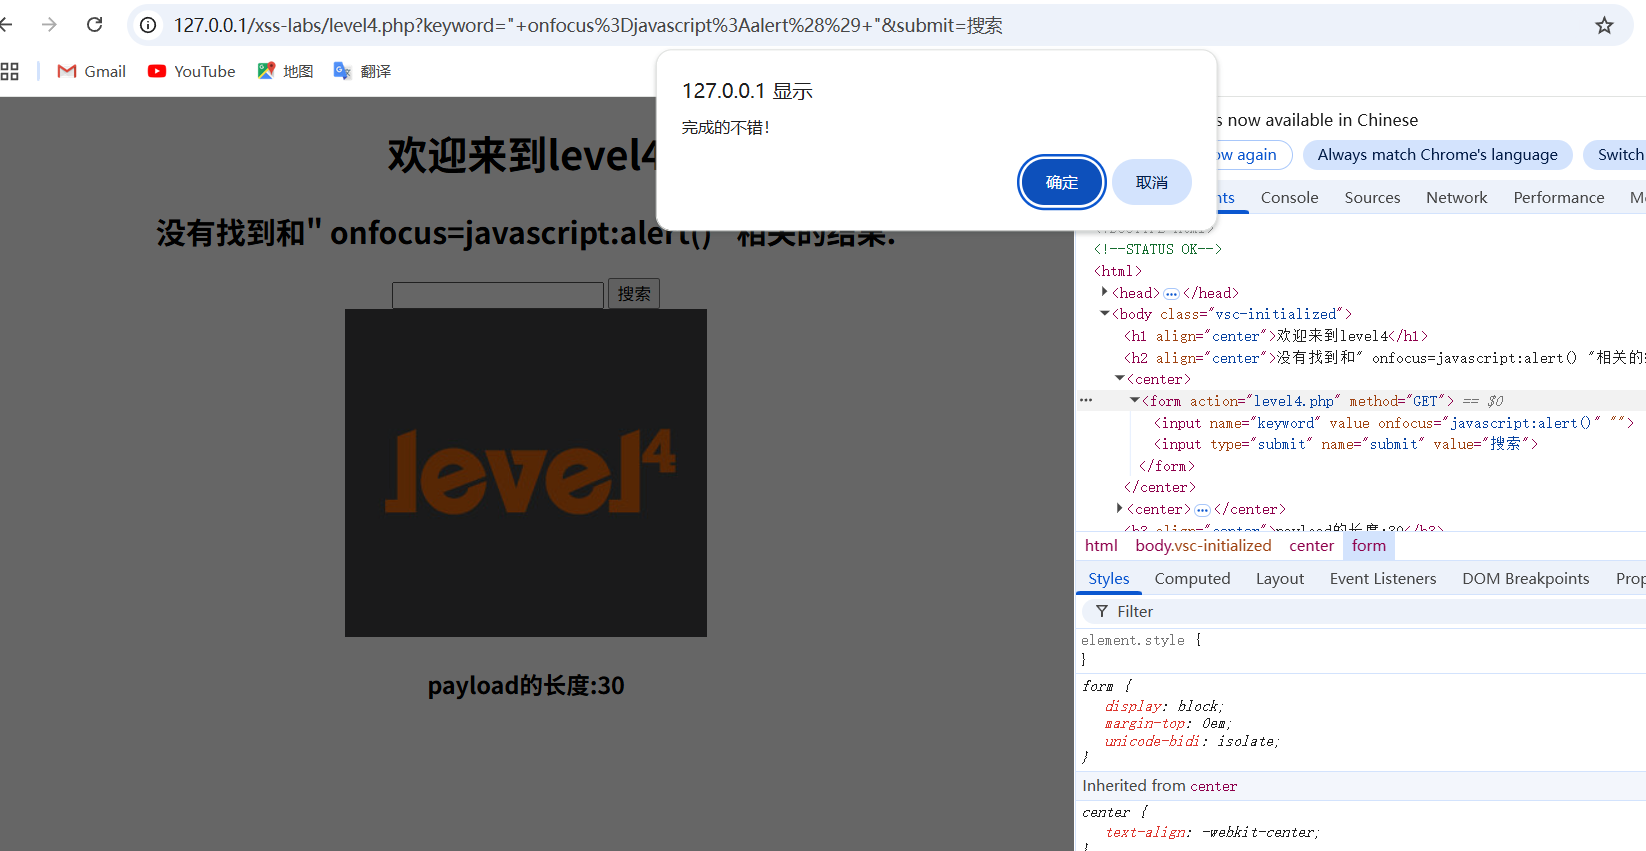Open the Console tab in DevTools
The image size is (1646, 851).
pyautogui.click(x=1289, y=197)
